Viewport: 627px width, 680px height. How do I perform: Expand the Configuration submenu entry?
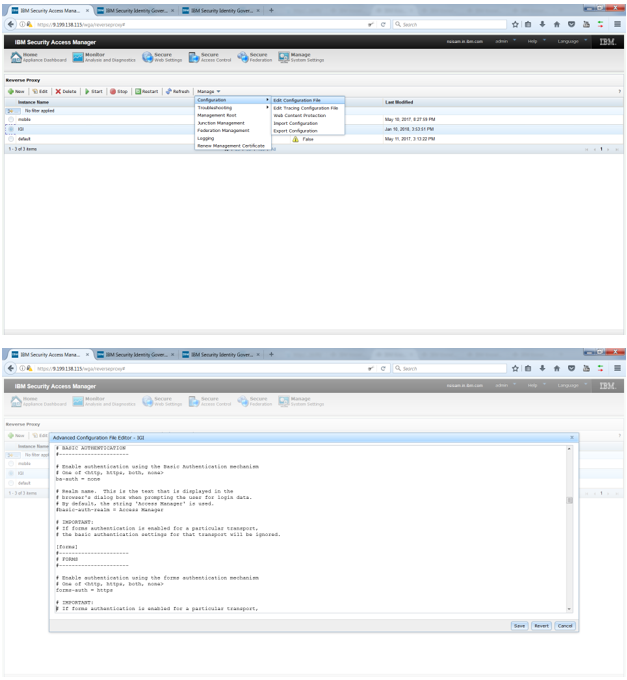pos(233,100)
